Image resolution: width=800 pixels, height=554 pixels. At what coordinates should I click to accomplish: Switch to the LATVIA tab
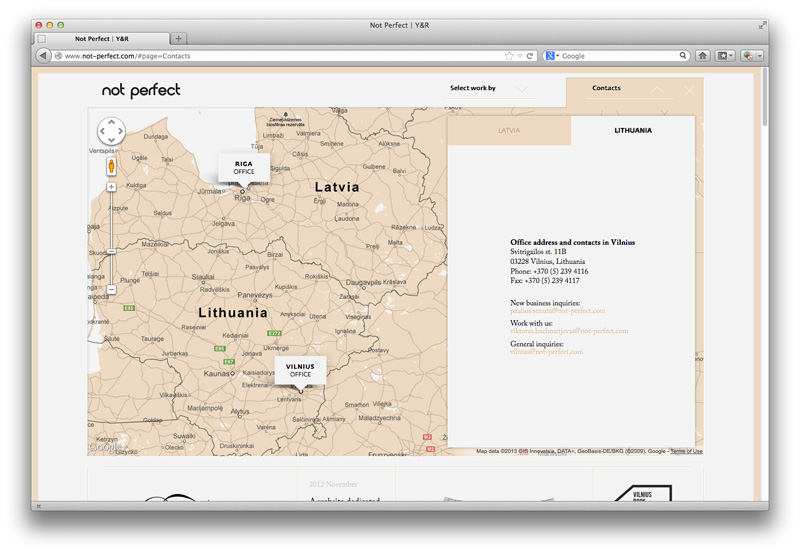(509, 131)
